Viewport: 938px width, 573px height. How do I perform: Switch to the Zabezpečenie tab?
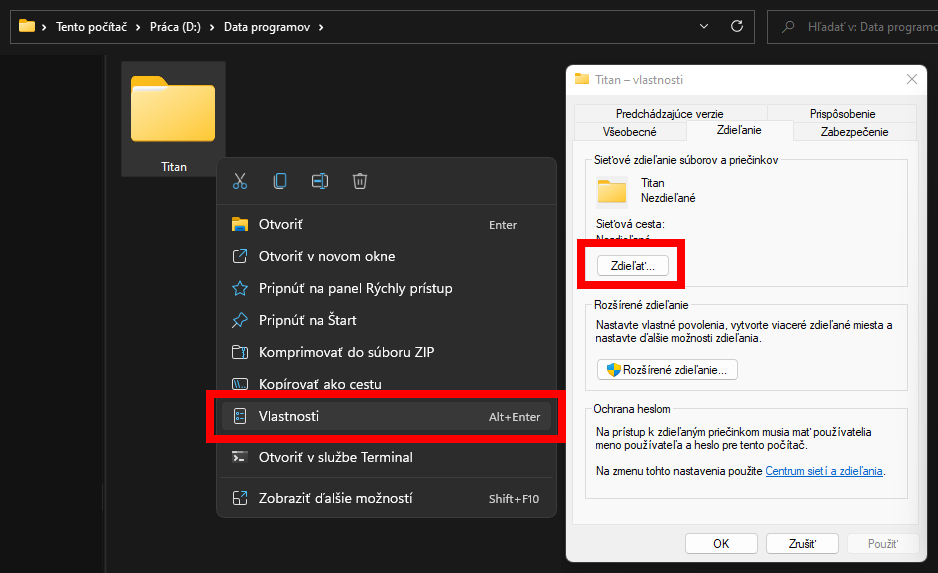[853, 131]
